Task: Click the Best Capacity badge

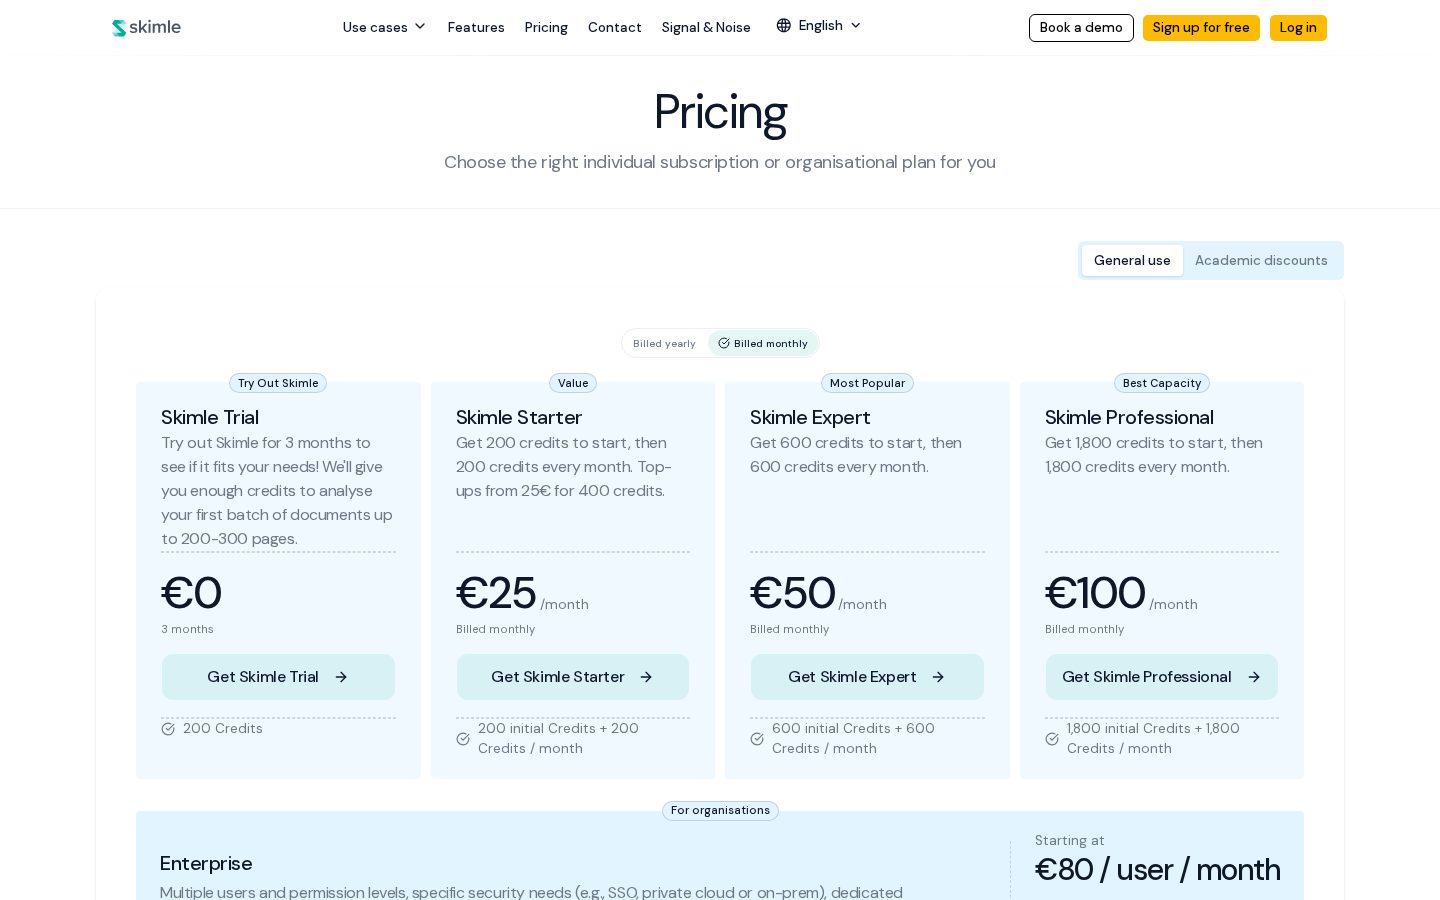Action: click(x=1162, y=383)
